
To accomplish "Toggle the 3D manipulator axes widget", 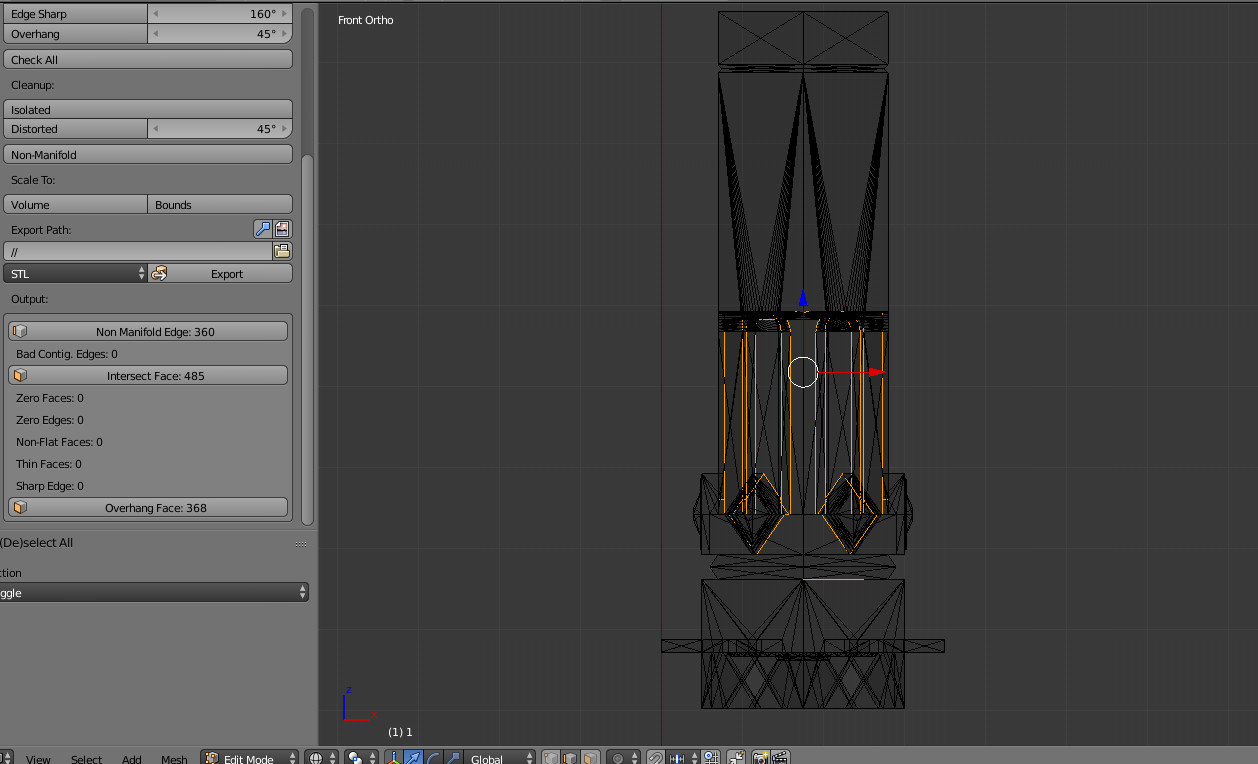I will pyautogui.click(x=394, y=759).
